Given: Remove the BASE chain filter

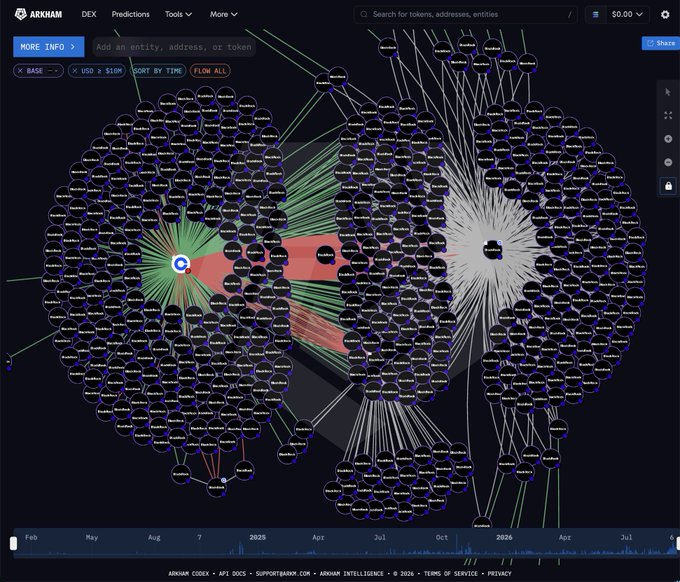Looking at the screenshot, I should coord(20,71).
